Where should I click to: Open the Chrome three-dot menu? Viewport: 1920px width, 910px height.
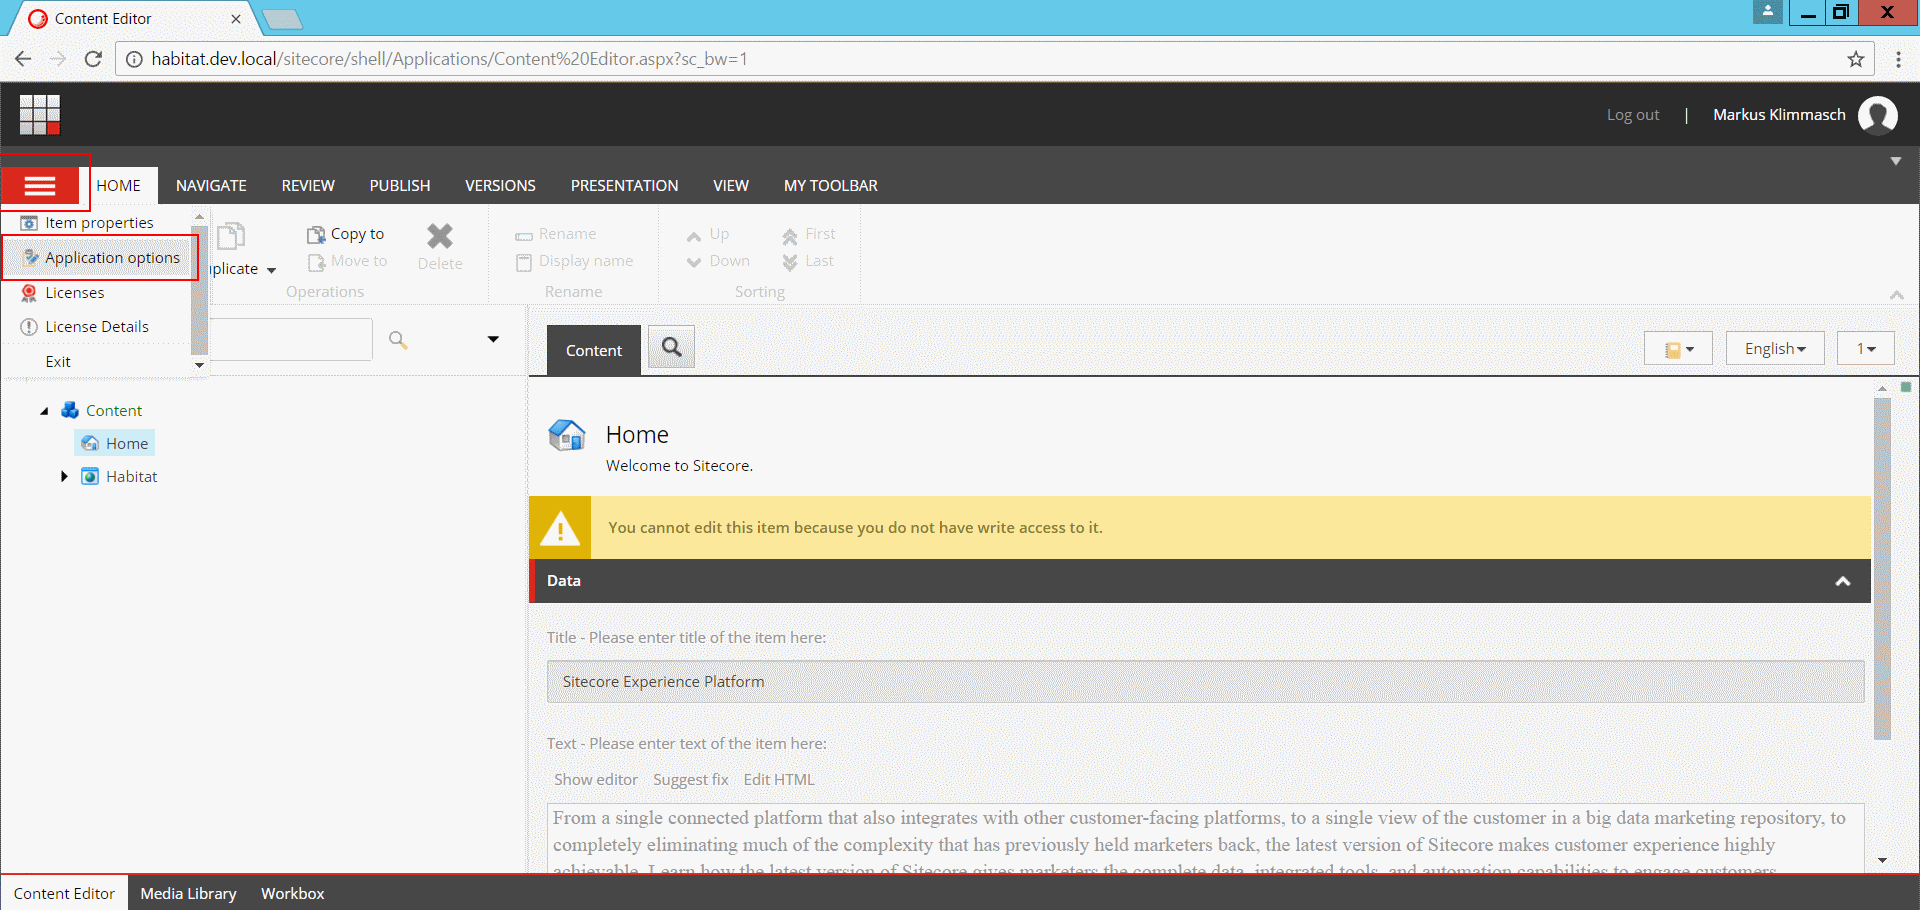click(1898, 59)
